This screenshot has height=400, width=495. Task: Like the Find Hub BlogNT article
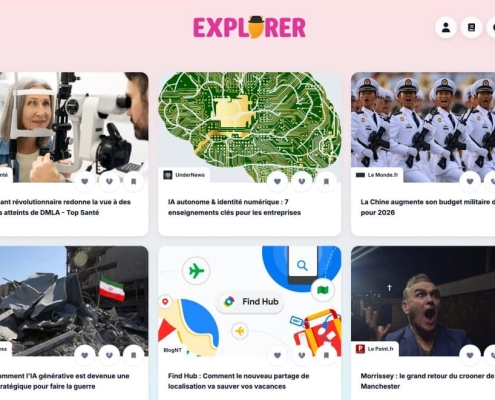point(277,355)
